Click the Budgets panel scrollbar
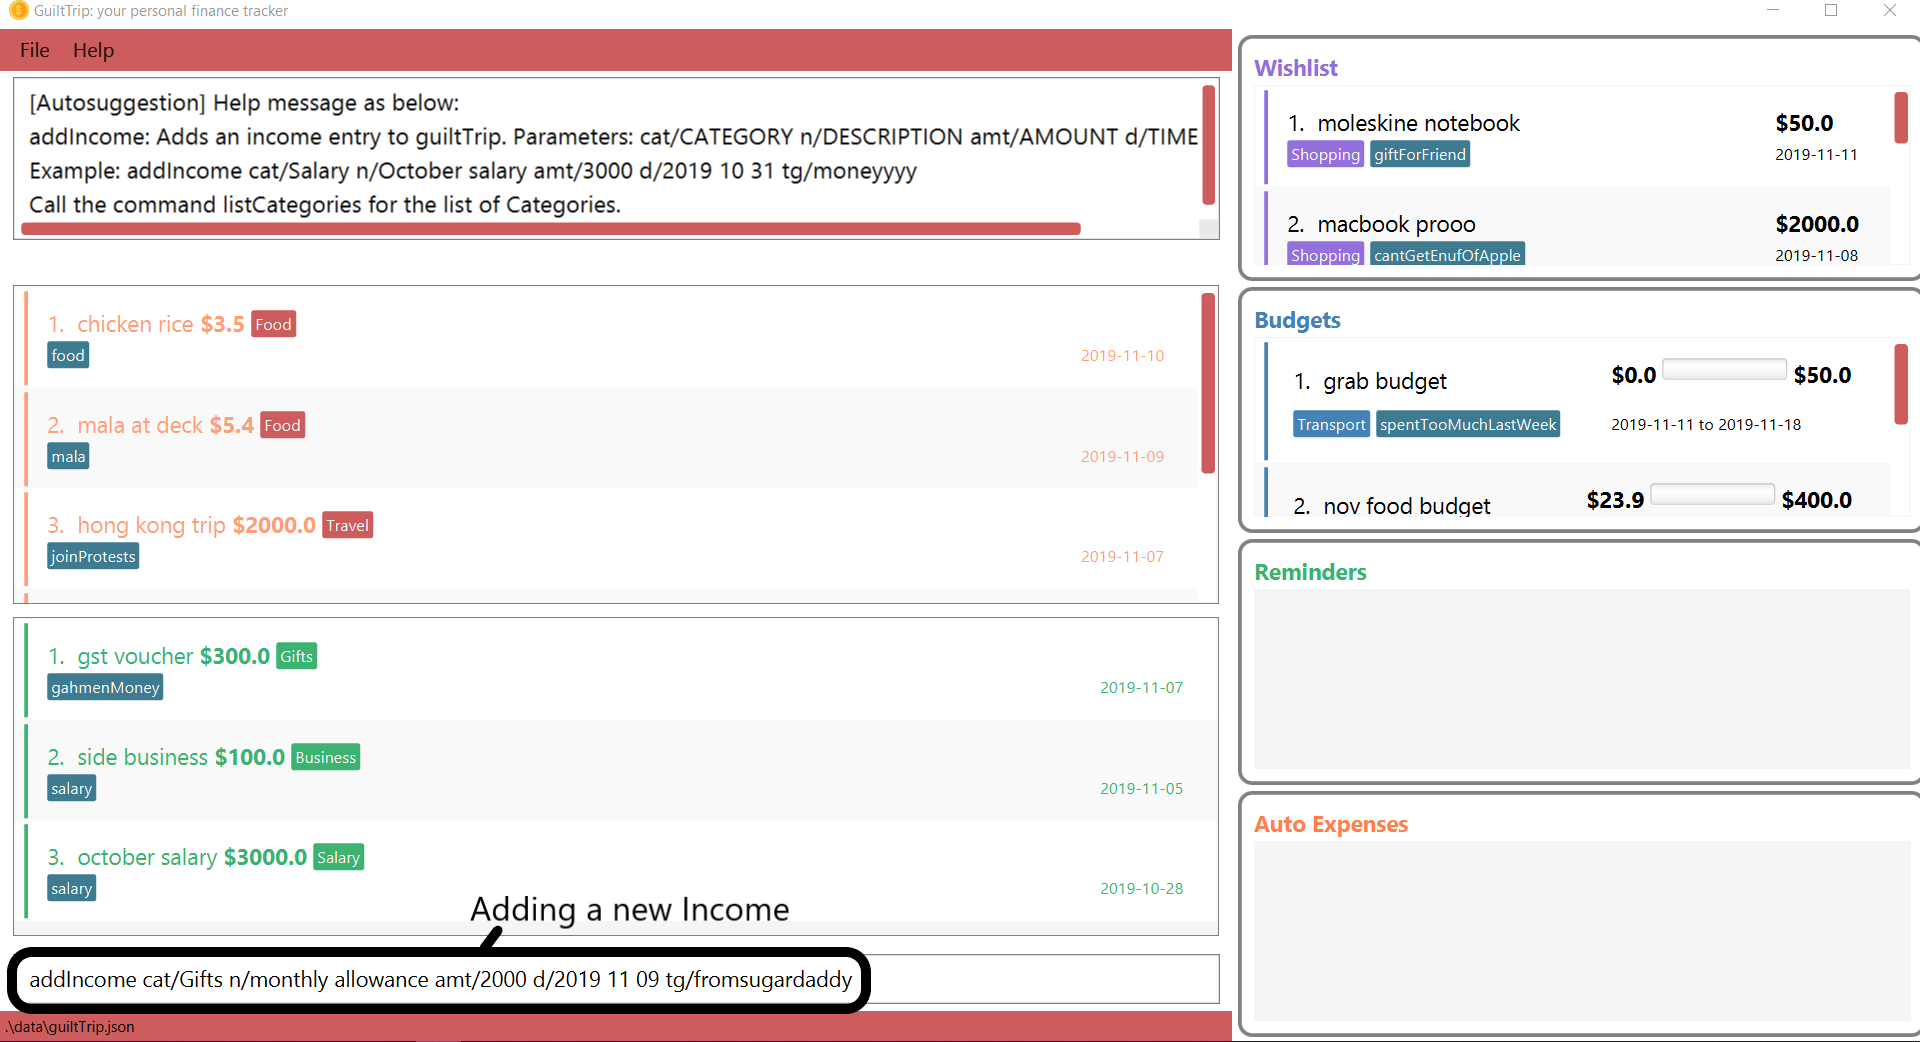The image size is (1920, 1042). pyautogui.click(x=1901, y=384)
